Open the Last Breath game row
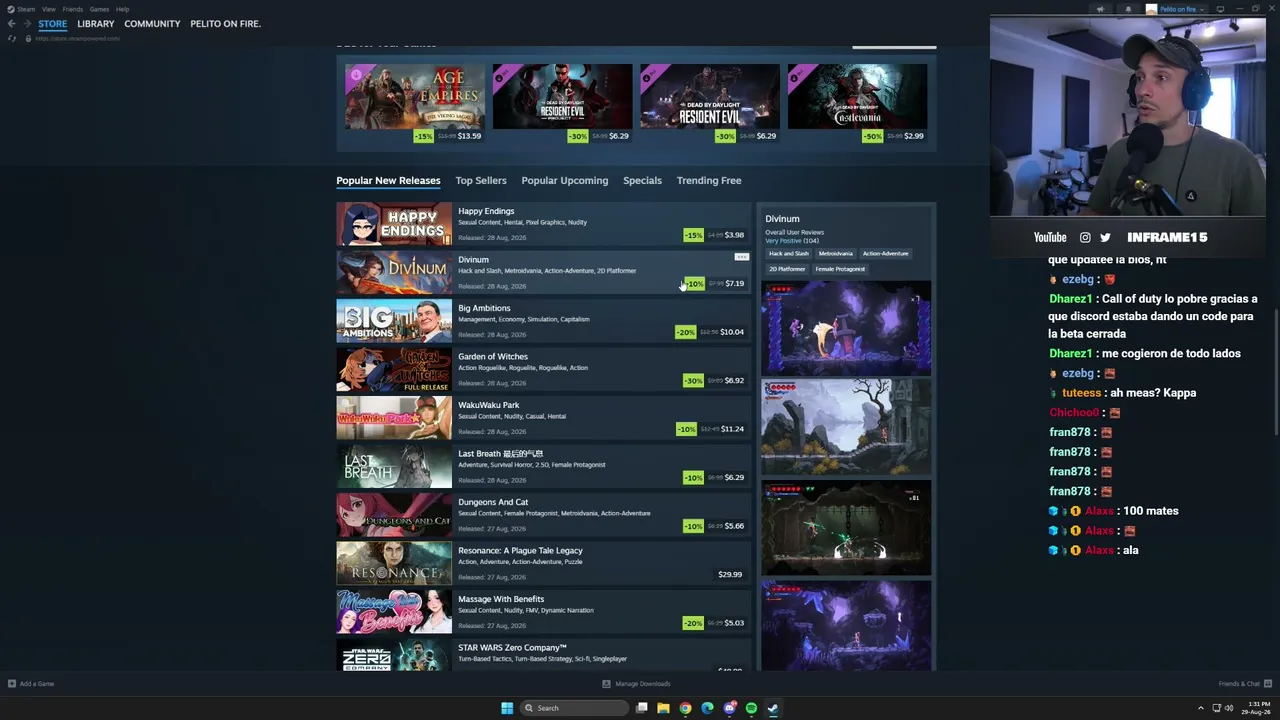Image resolution: width=1280 pixels, height=720 pixels. (543, 467)
